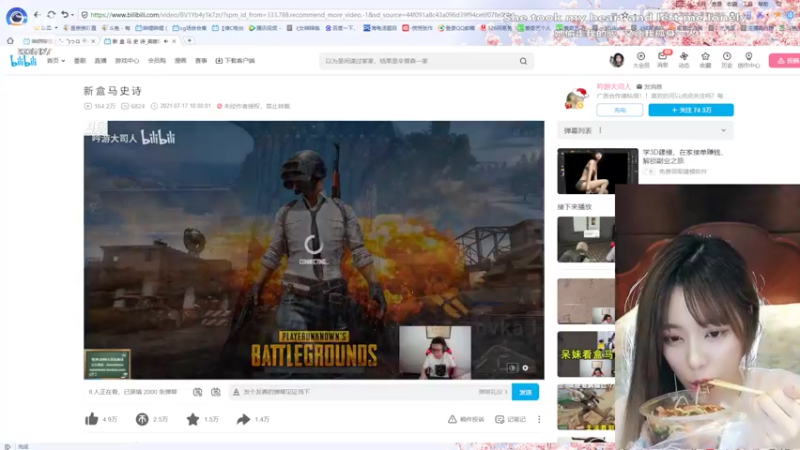This screenshot has width=800, height=450.
Task: Click the blue 关注 74.3万 follow button
Action: click(x=691, y=110)
